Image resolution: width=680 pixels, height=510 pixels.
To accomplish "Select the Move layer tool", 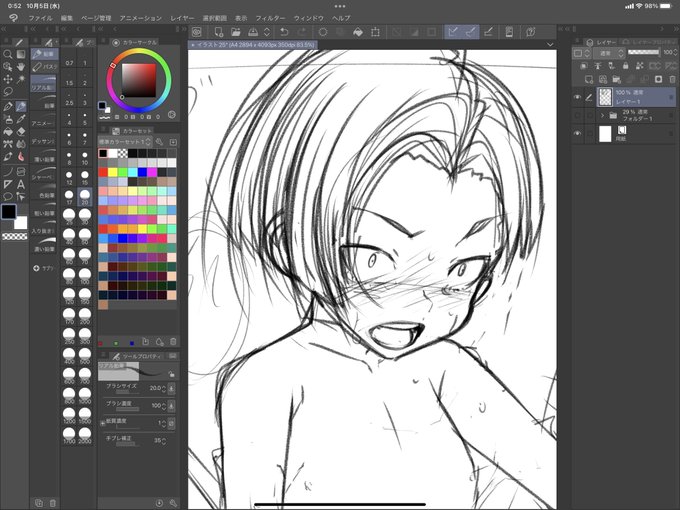I will point(7,79).
